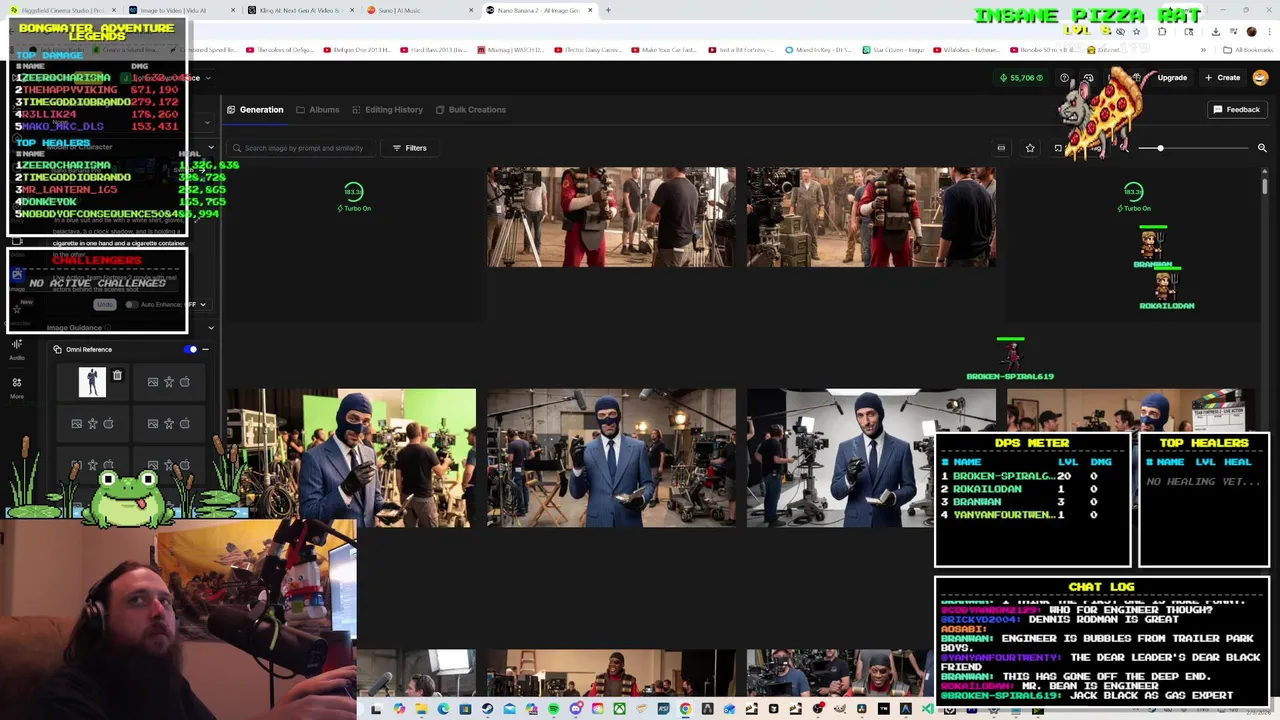Open the More section in left sidebar
Viewport: 1280px width, 720px height.
[x=17, y=387]
